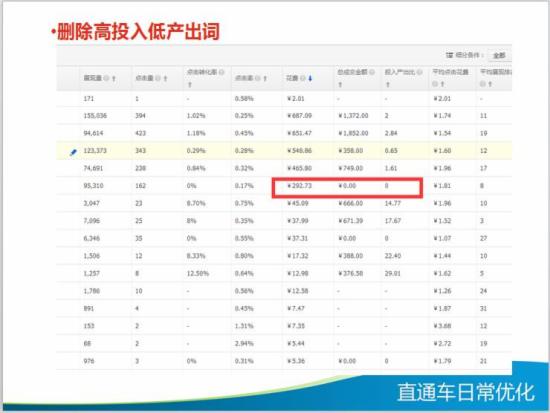Screen dimensions: 550x413
Task: Sort 投入产出比 column using arrow
Action: (388, 85)
